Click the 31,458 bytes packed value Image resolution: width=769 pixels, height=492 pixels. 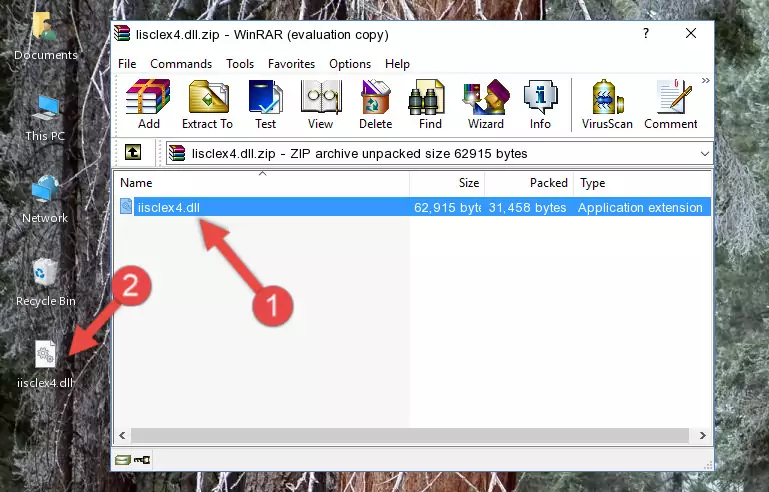(x=527, y=207)
